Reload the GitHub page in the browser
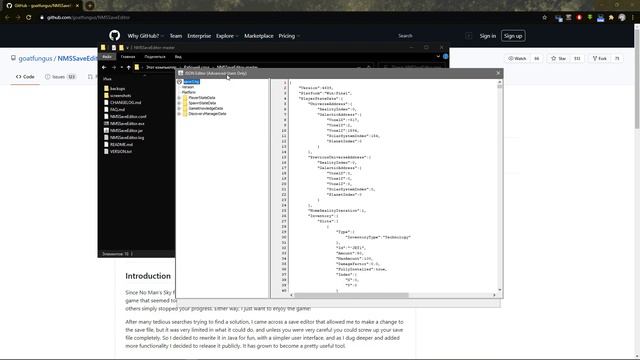The width and height of the screenshot is (640, 360). coord(29,18)
